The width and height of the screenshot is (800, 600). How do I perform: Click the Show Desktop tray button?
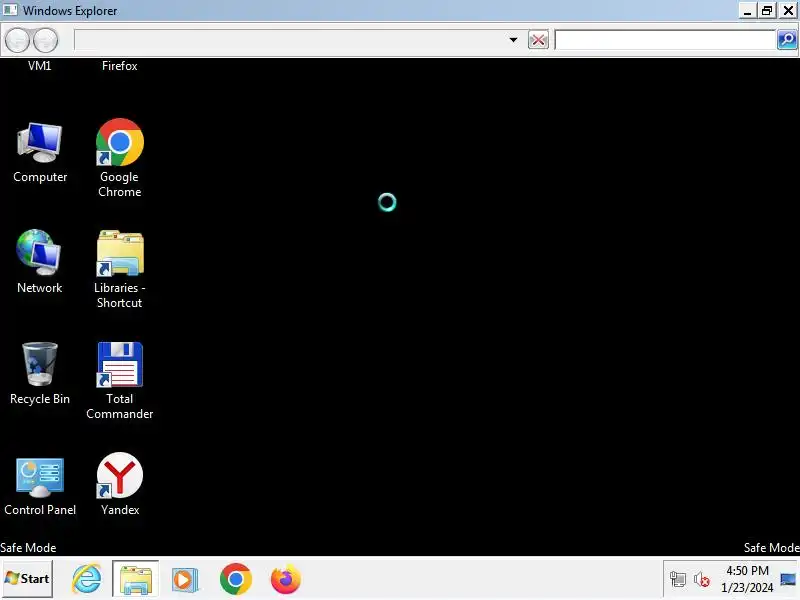(788, 579)
